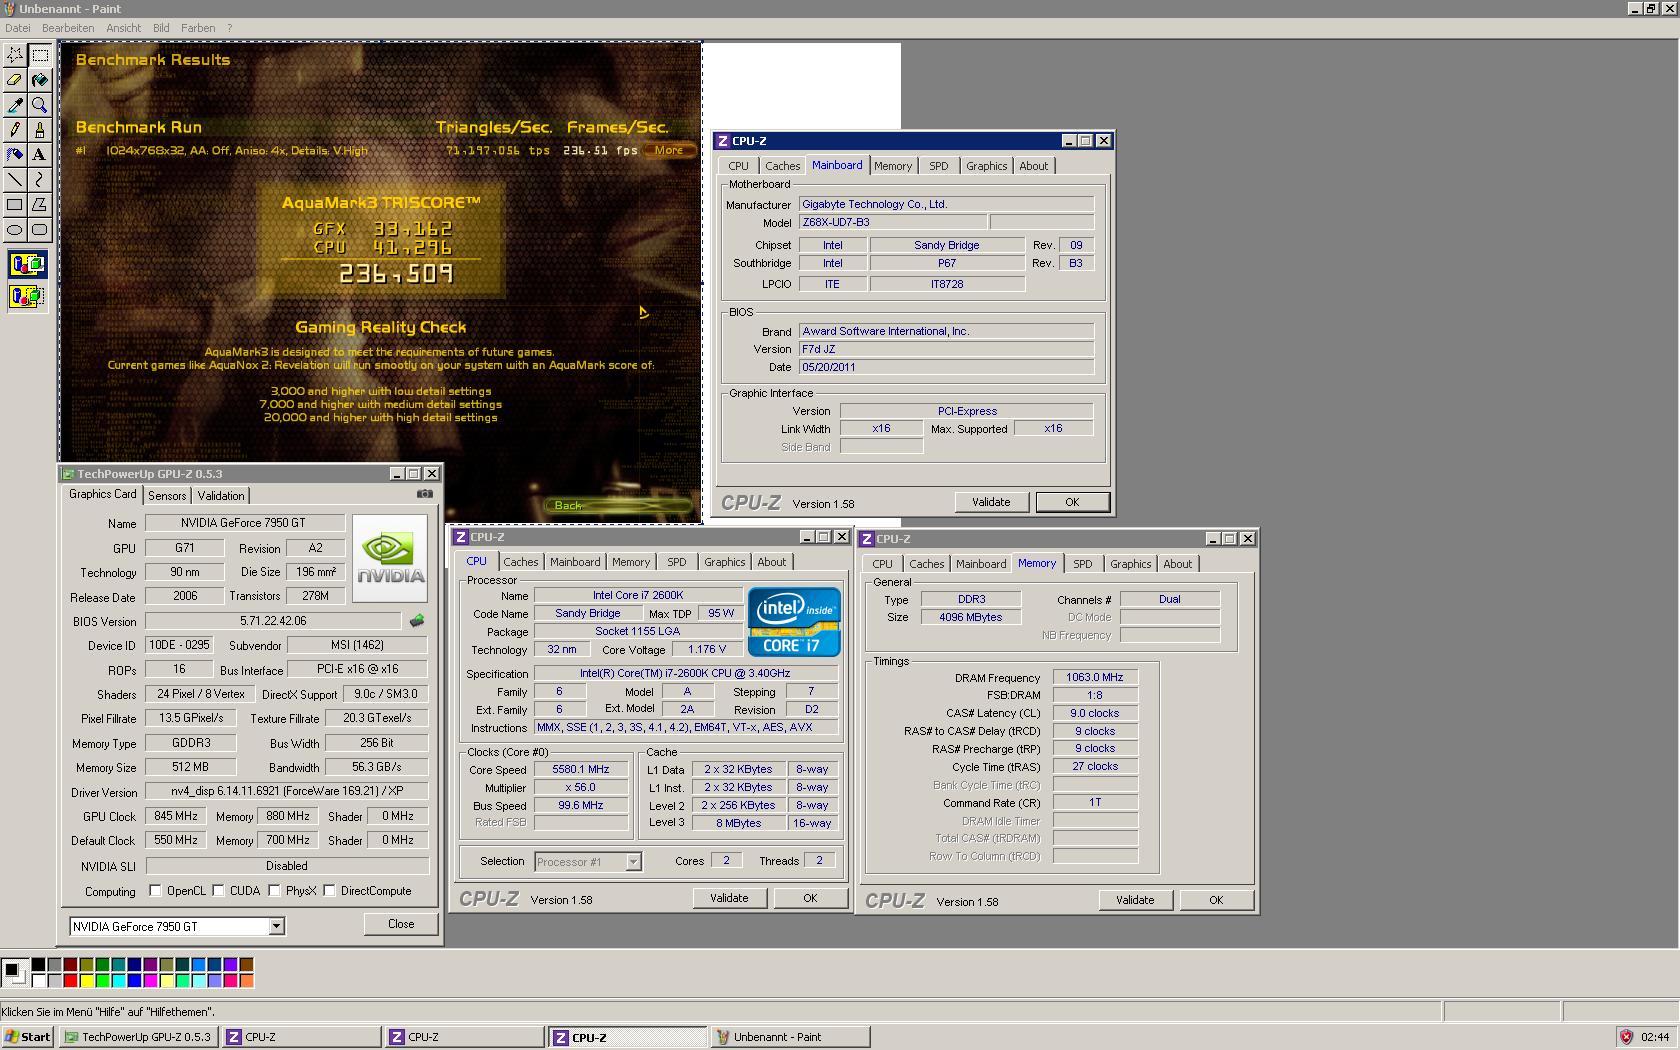Open the Bearbeiten menu in Paint
The image size is (1680, 1050).
tap(68, 28)
